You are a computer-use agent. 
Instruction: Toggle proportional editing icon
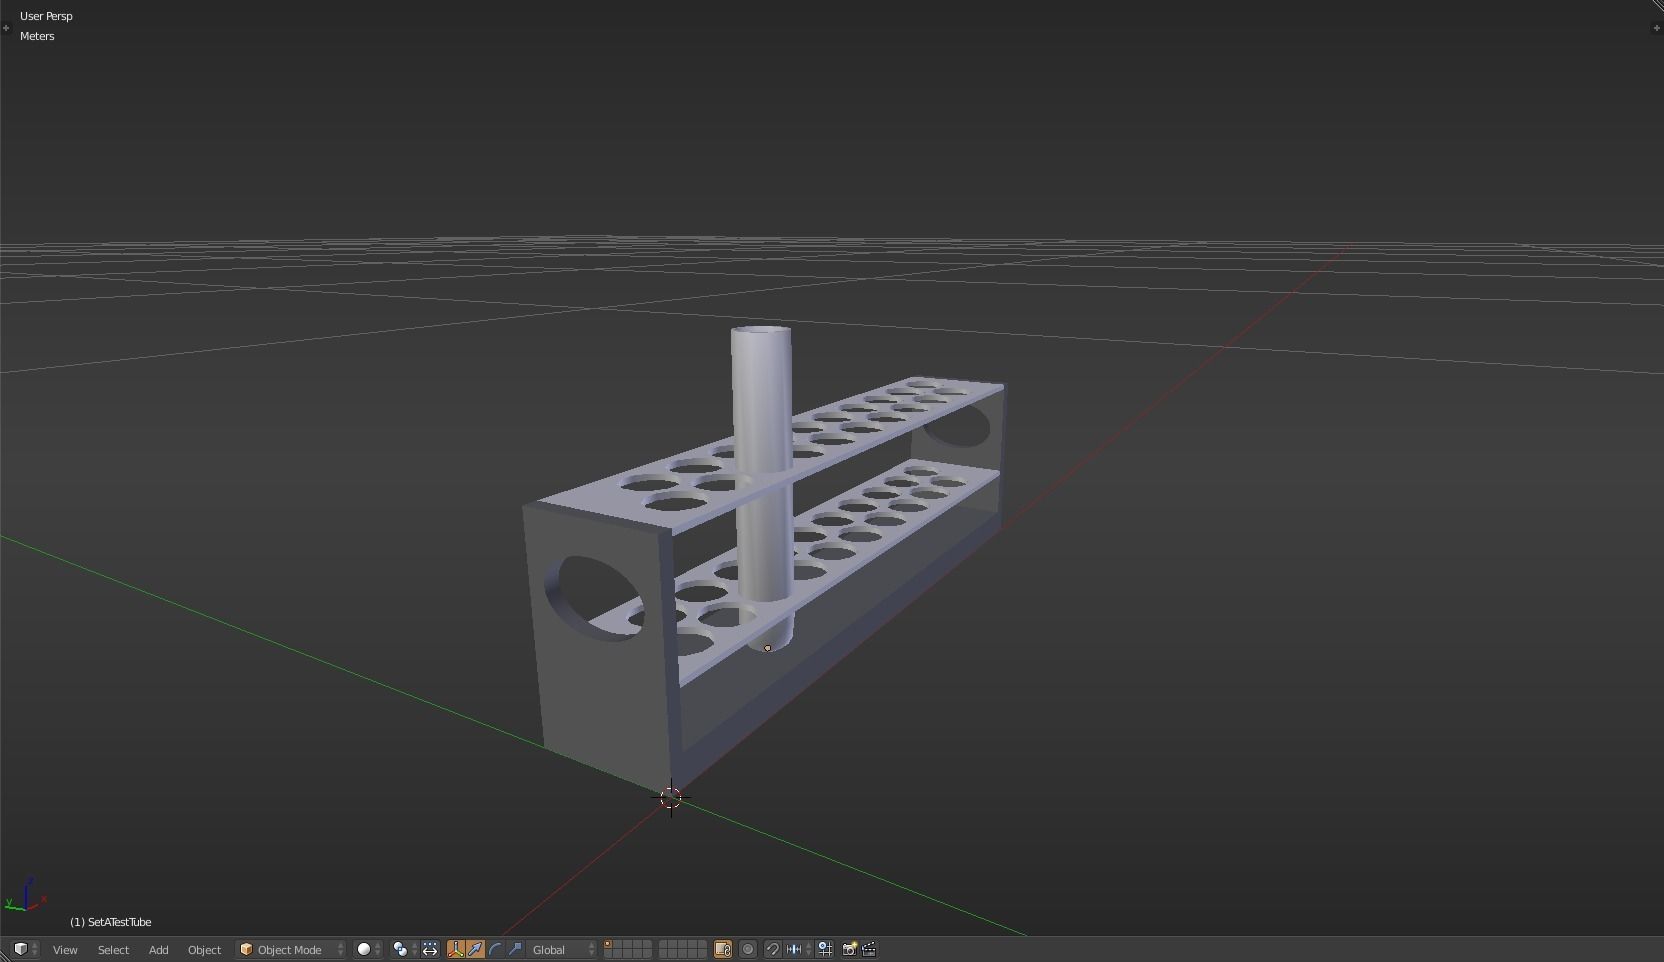click(748, 949)
